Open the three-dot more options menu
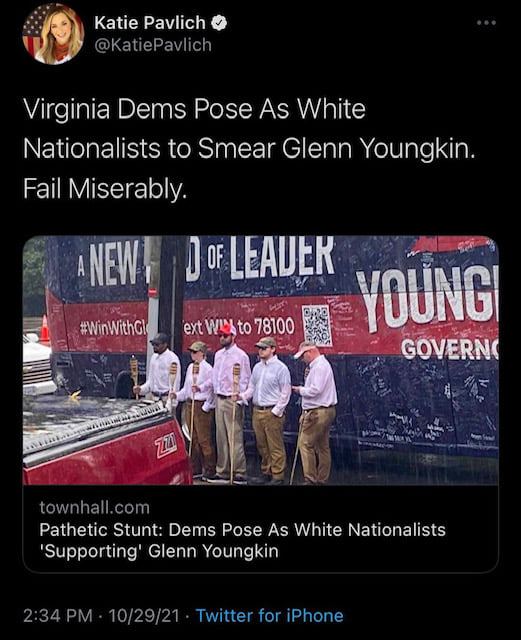 pyautogui.click(x=486, y=22)
